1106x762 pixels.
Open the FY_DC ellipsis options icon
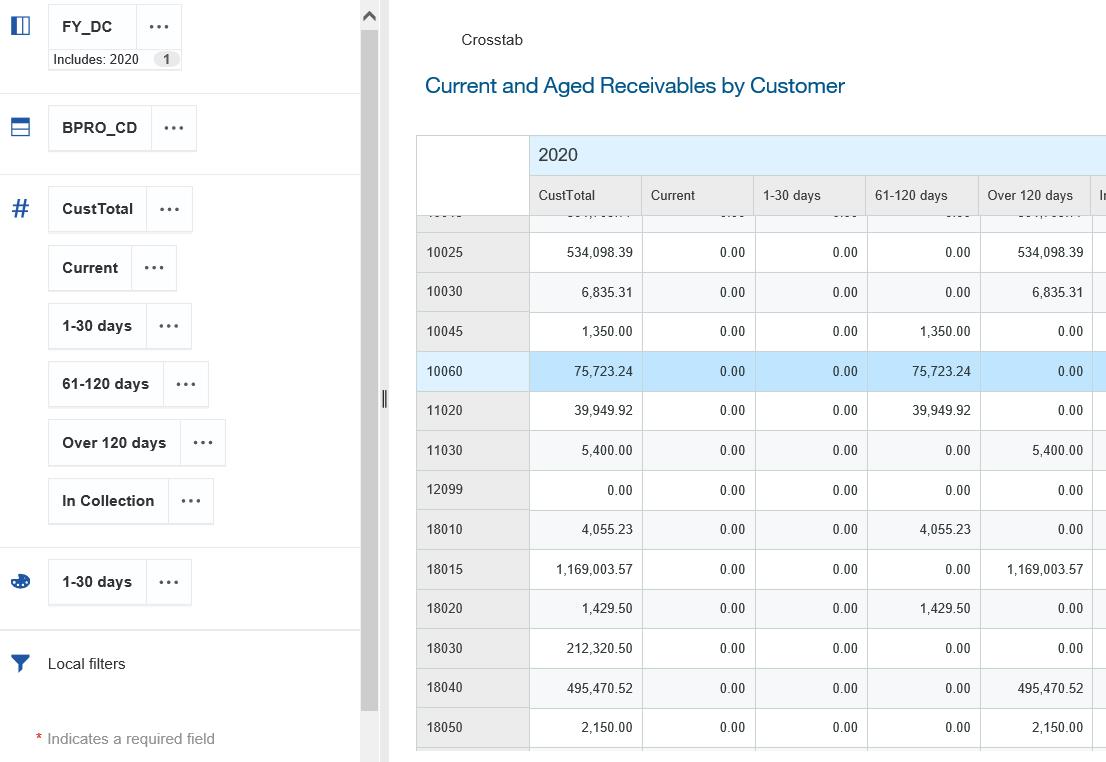pyautogui.click(x=159, y=25)
